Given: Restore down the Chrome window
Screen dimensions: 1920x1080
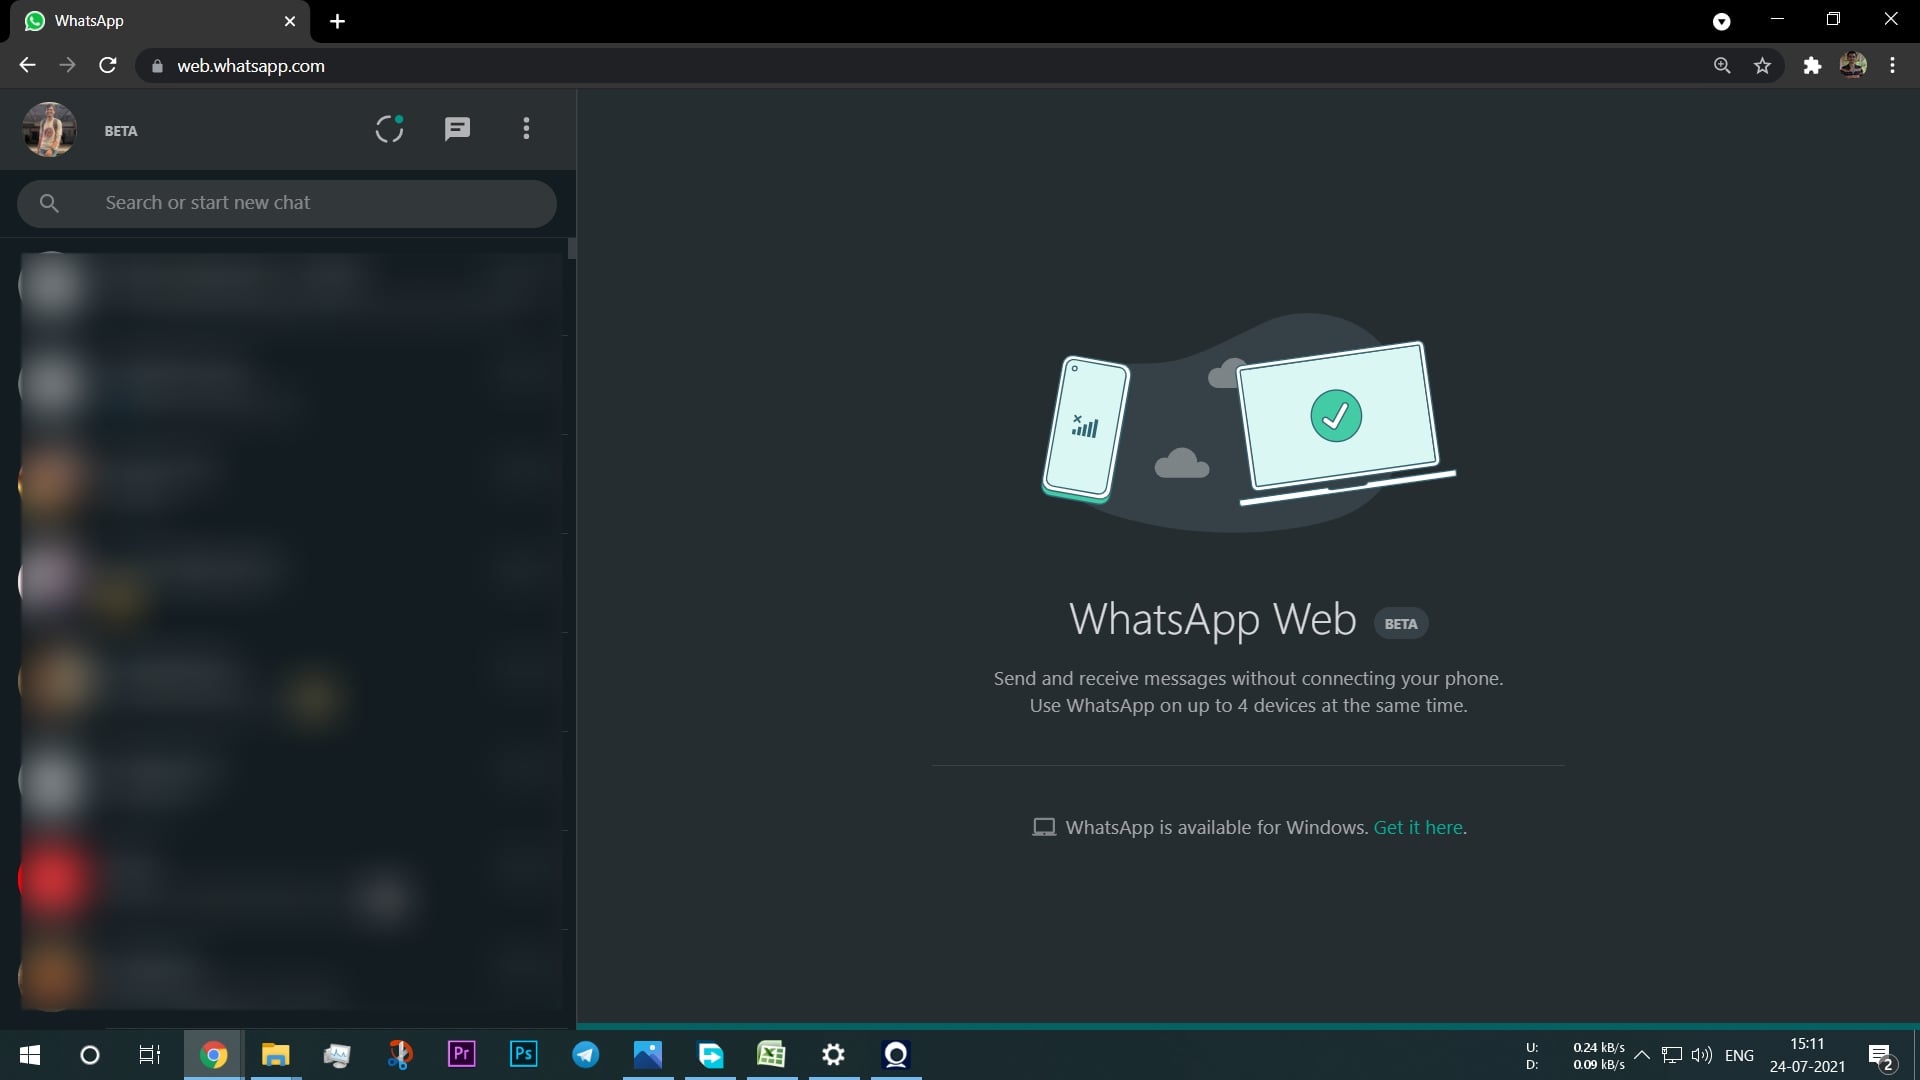Looking at the screenshot, I should [1833, 19].
